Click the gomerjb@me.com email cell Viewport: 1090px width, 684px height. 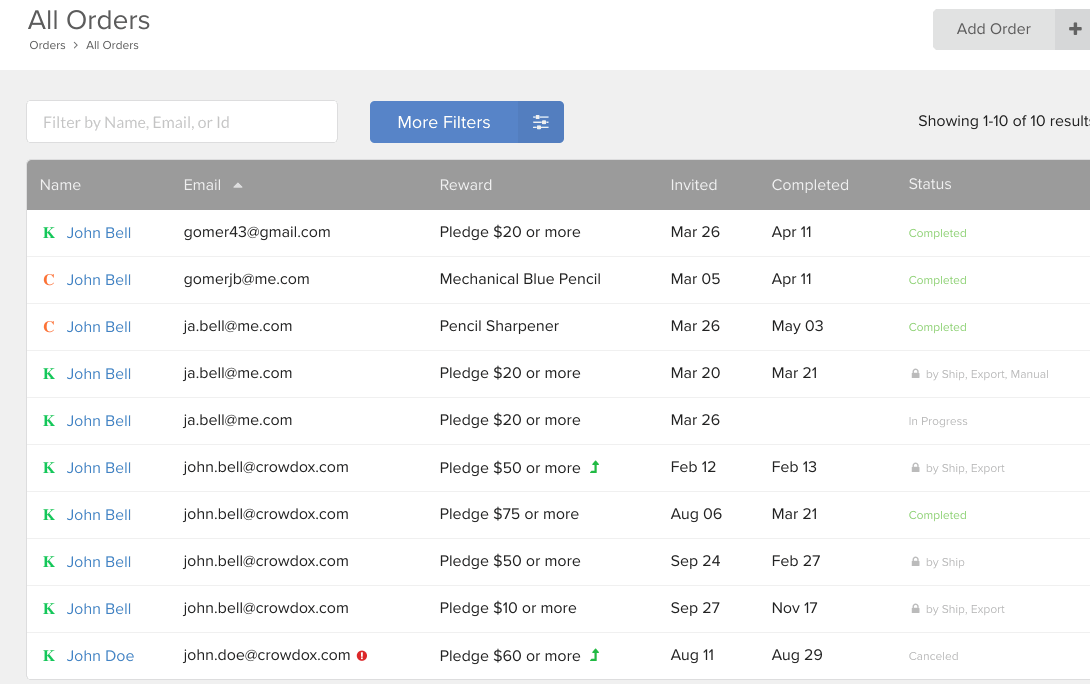coord(246,279)
